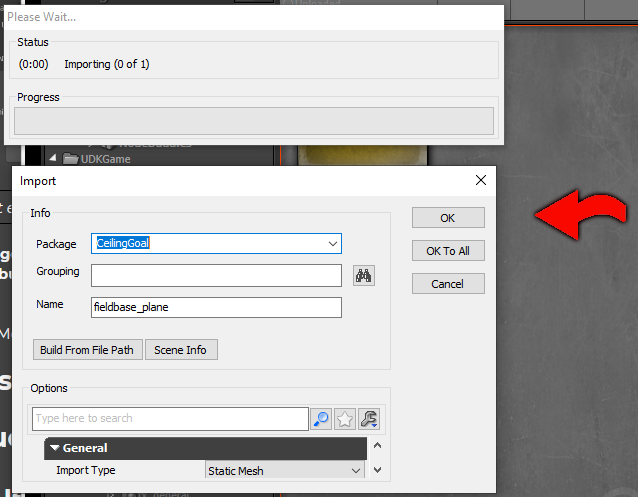This screenshot has width=638, height=497.
Task: Open the Import Type Static Mesh dropdown
Action: point(285,471)
